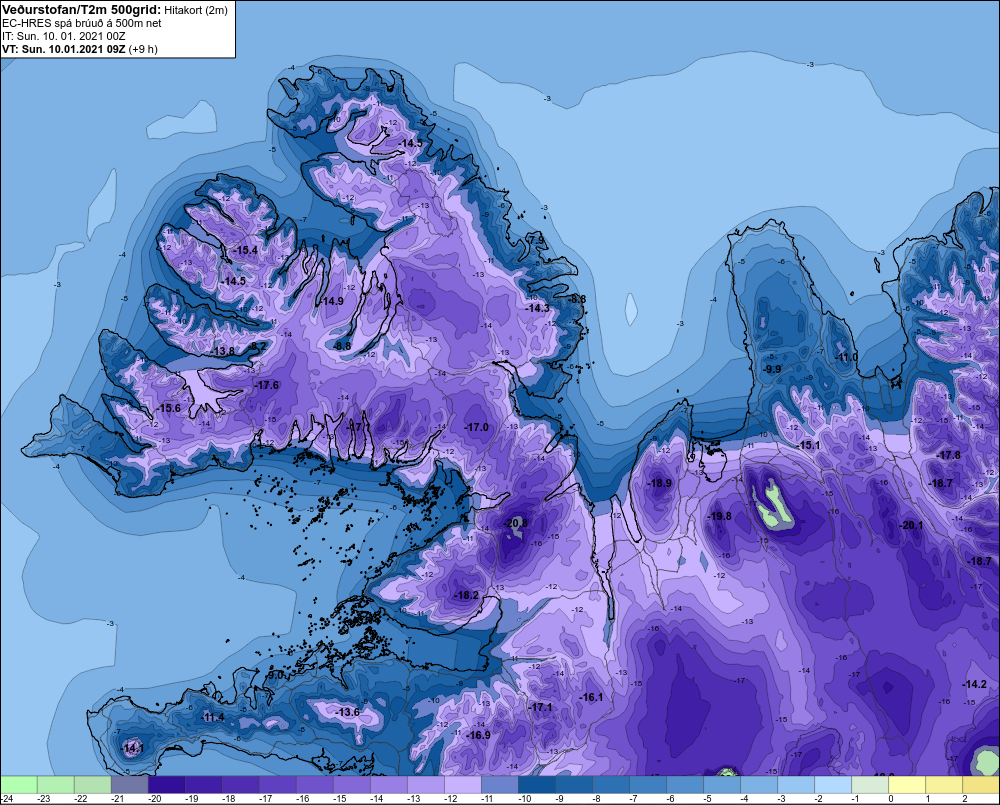Select legend swatch labeled -21
Image resolution: width=1000 pixels, height=805 pixels.
click(x=129, y=784)
